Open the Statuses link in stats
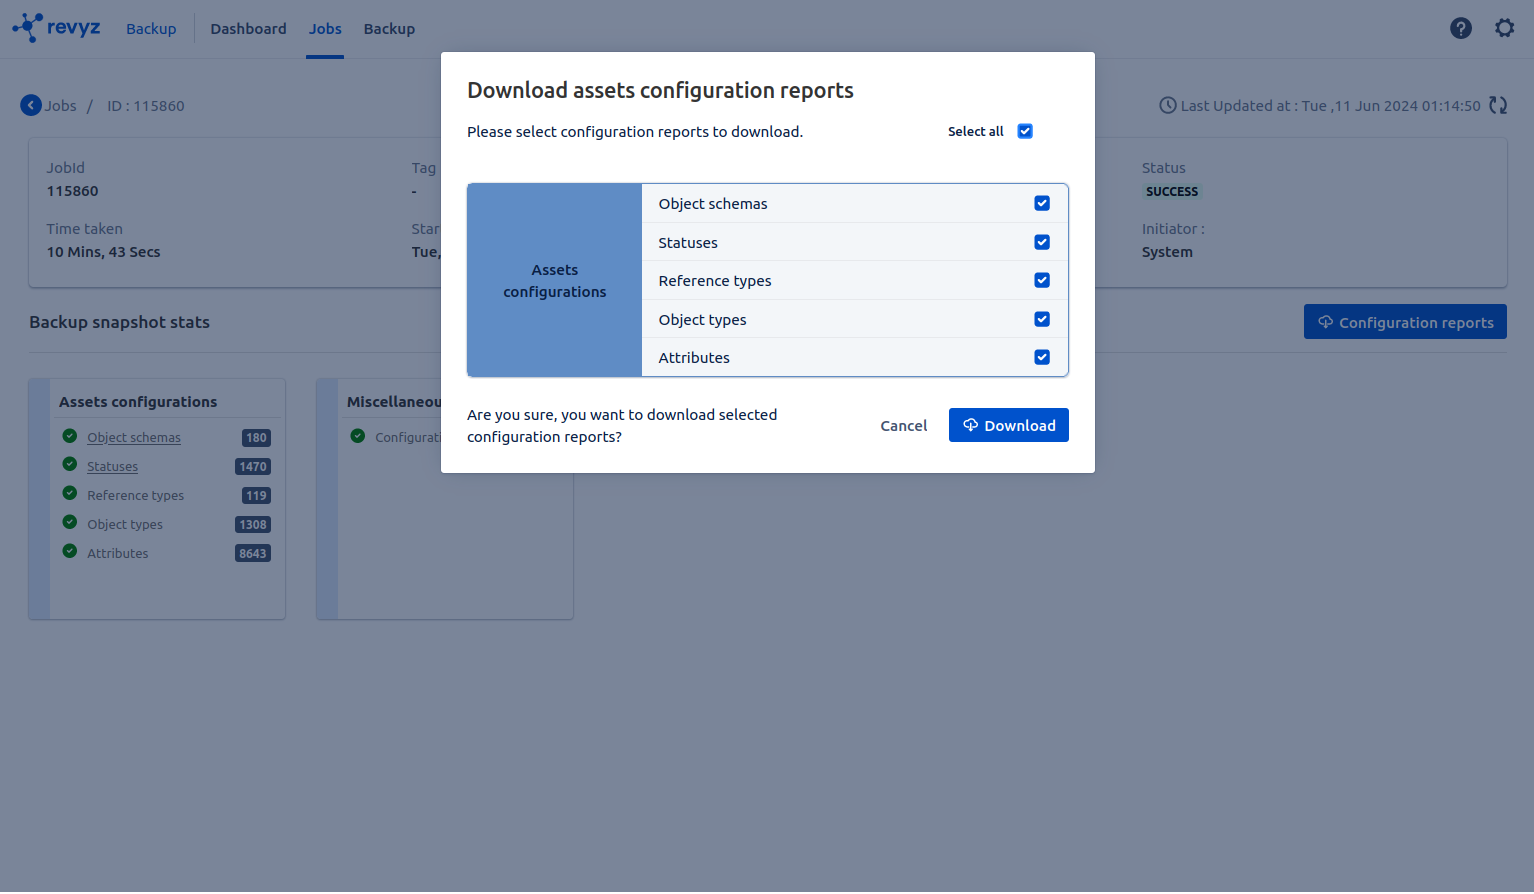This screenshot has height=894, width=1534. pyautogui.click(x=112, y=467)
